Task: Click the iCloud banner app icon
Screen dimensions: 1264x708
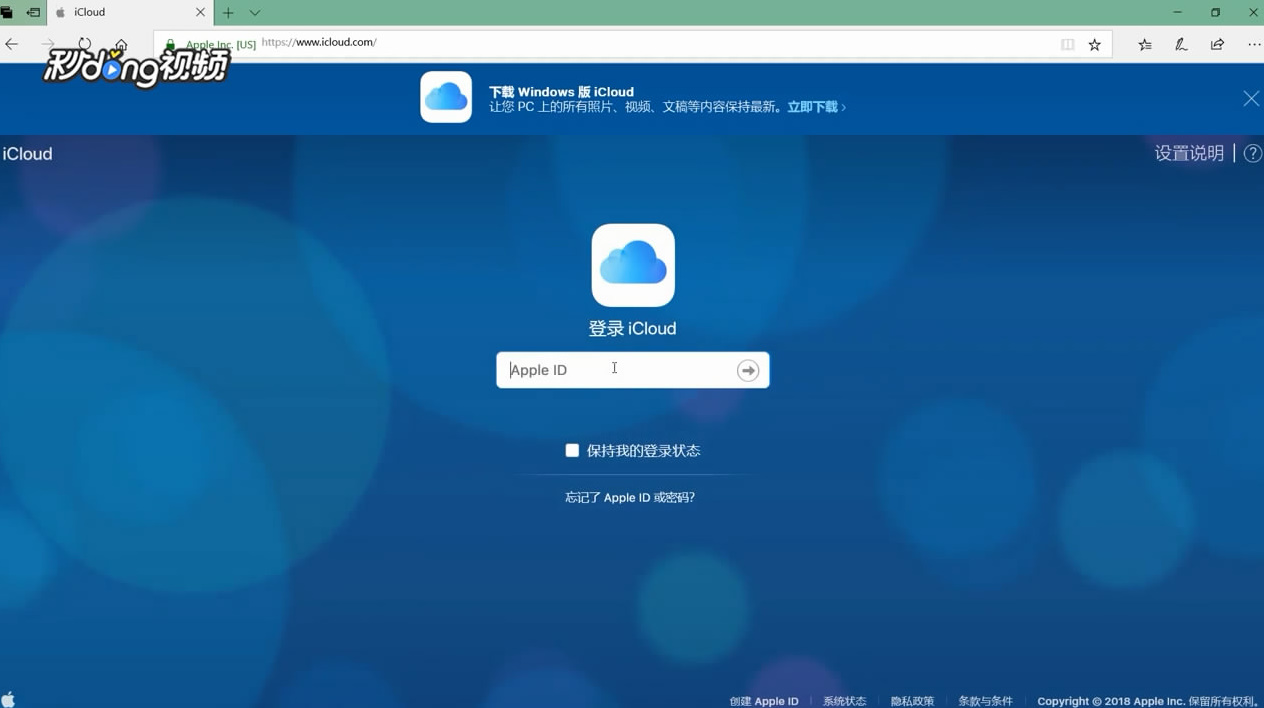Action: pos(446,97)
